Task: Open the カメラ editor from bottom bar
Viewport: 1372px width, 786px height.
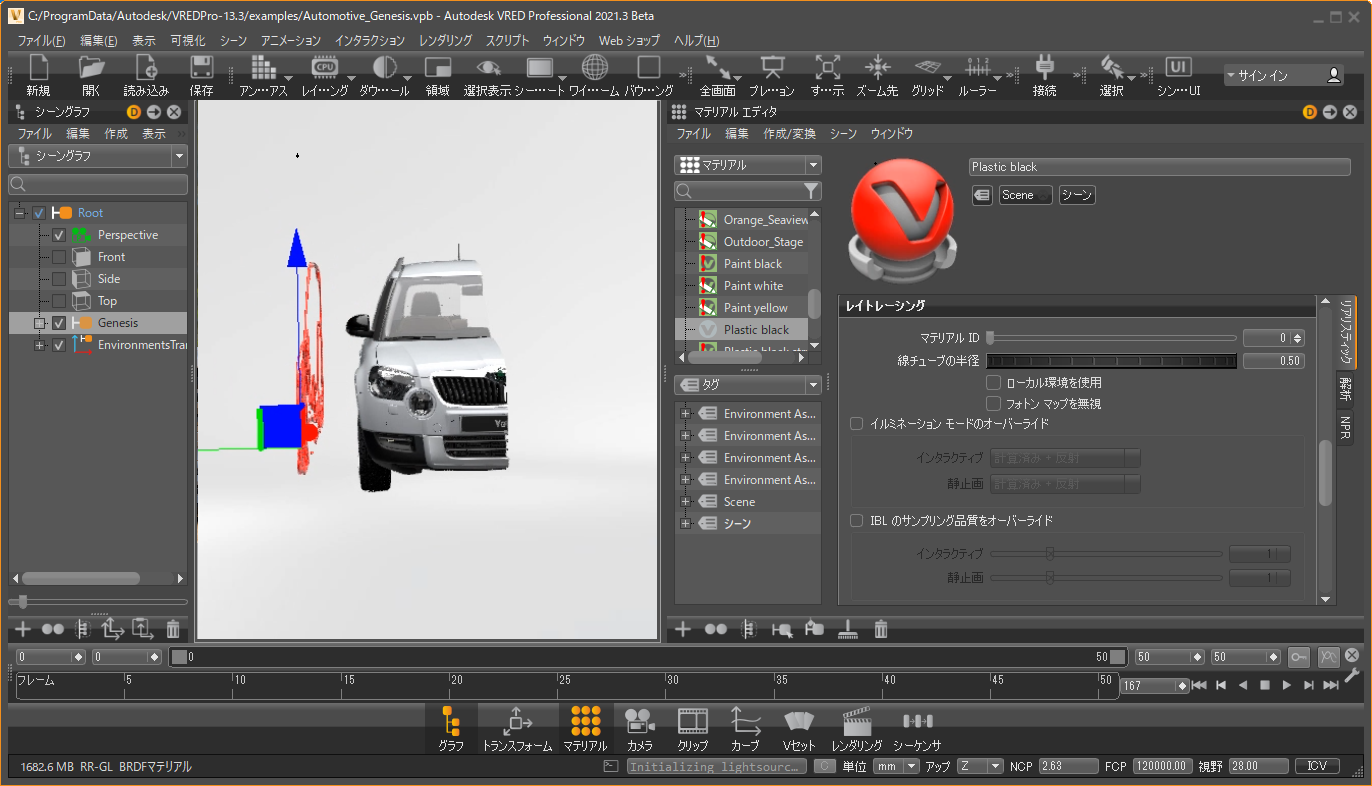Action: [x=639, y=721]
